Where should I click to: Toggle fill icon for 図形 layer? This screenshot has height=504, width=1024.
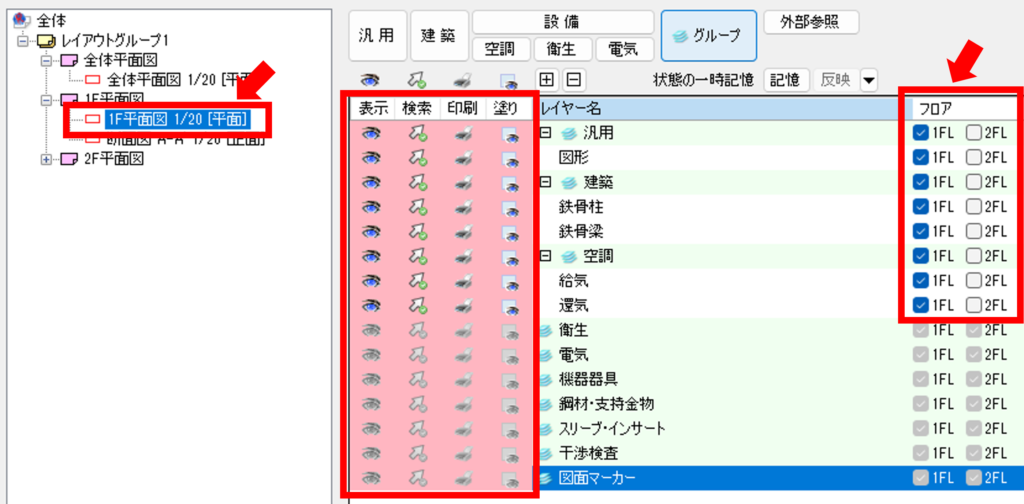point(509,157)
